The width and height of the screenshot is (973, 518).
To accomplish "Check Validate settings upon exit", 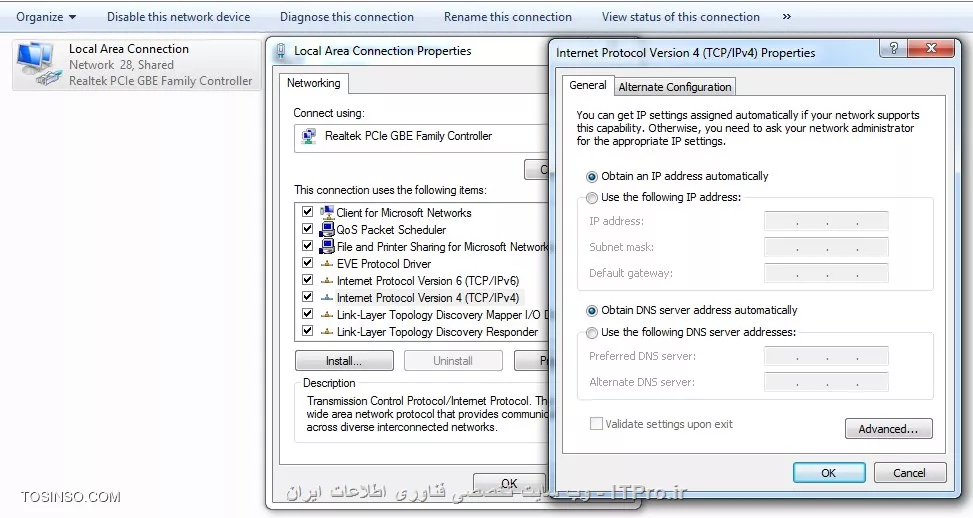I will [x=596, y=424].
